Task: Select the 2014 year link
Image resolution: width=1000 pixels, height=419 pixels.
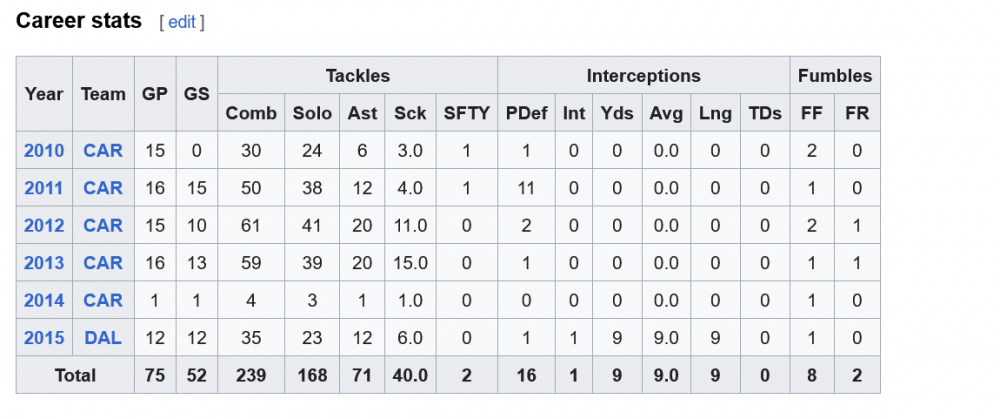Action: [x=44, y=300]
